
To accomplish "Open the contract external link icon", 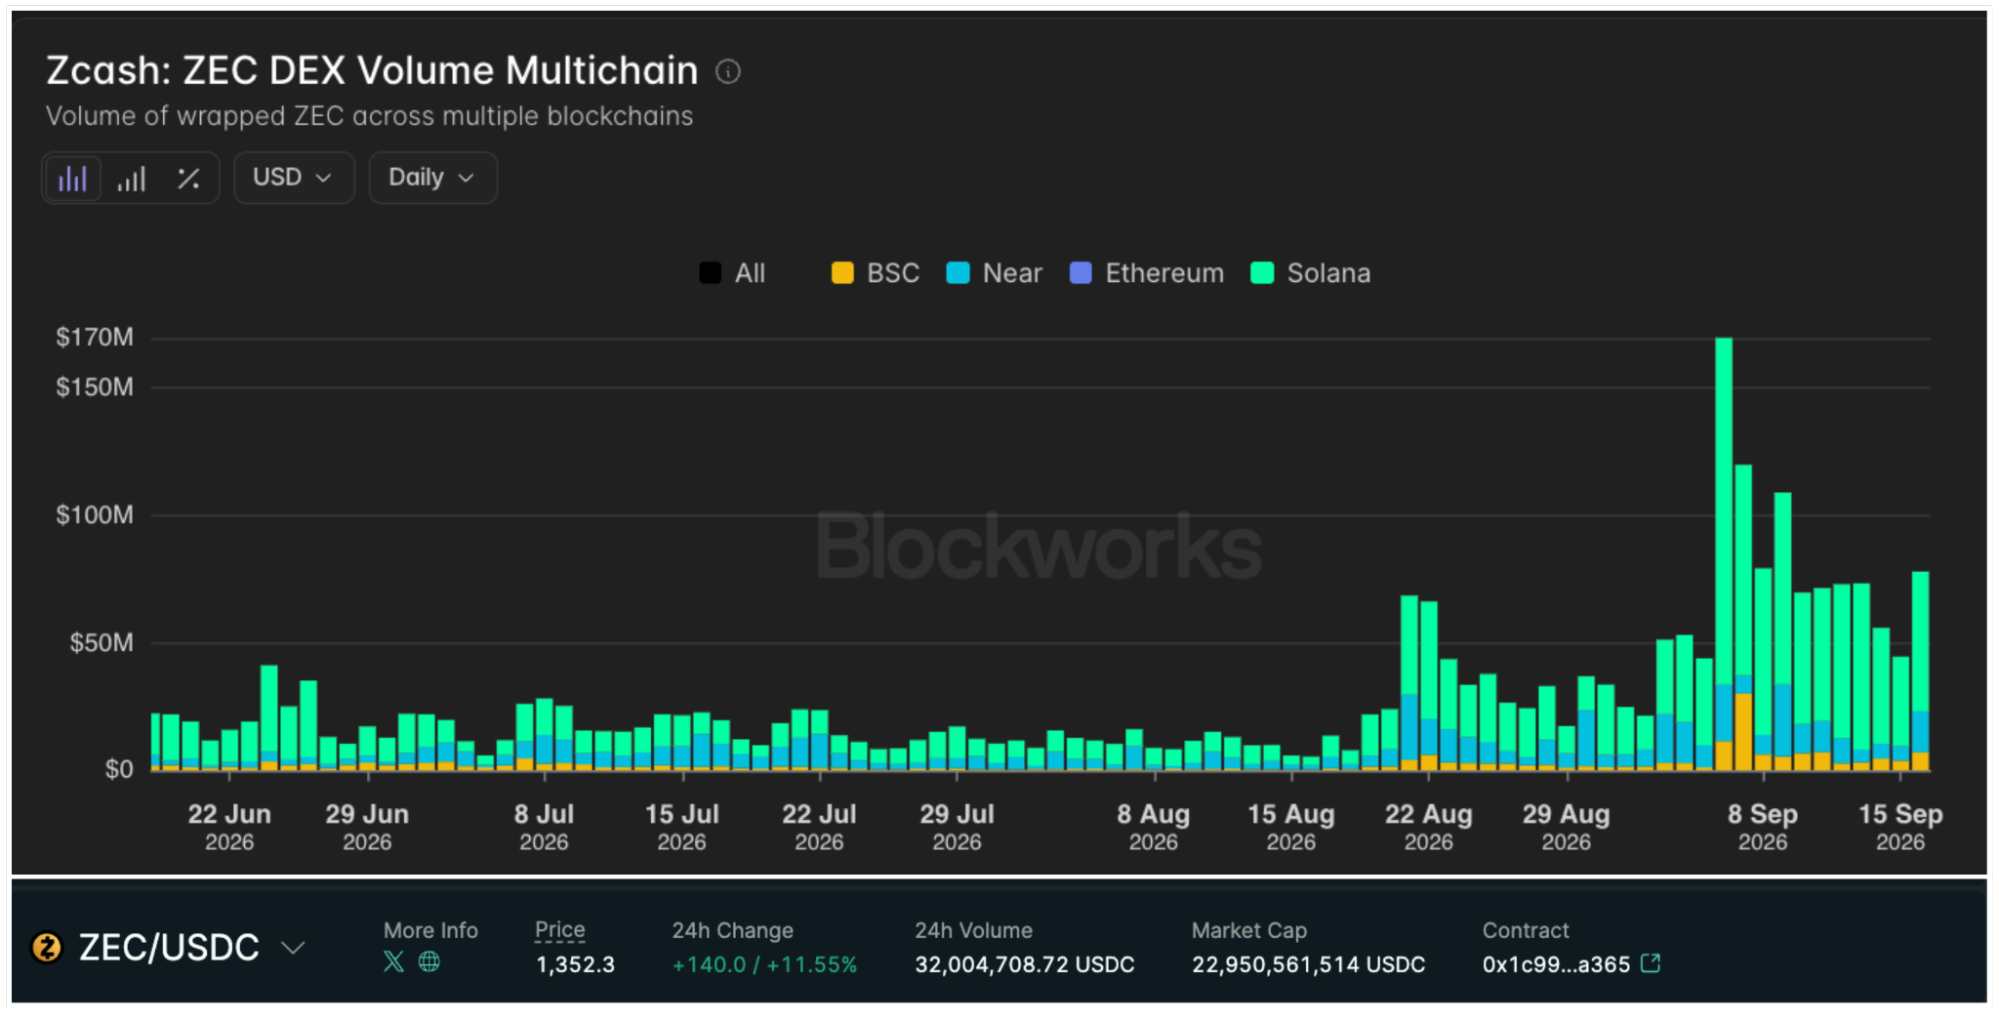I will [x=1651, y=963].
